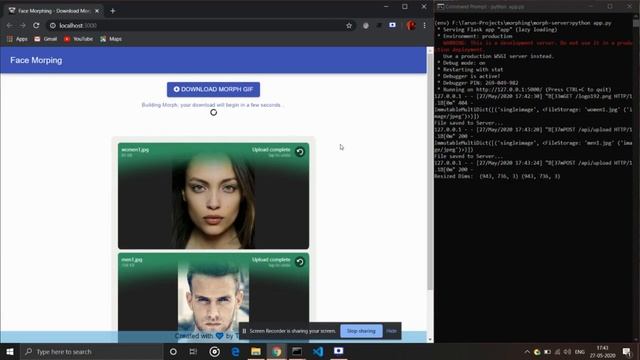Click the Resized Dims line in Command Prompt
This screenshot has width=640, height=360.
click(497, 176)
